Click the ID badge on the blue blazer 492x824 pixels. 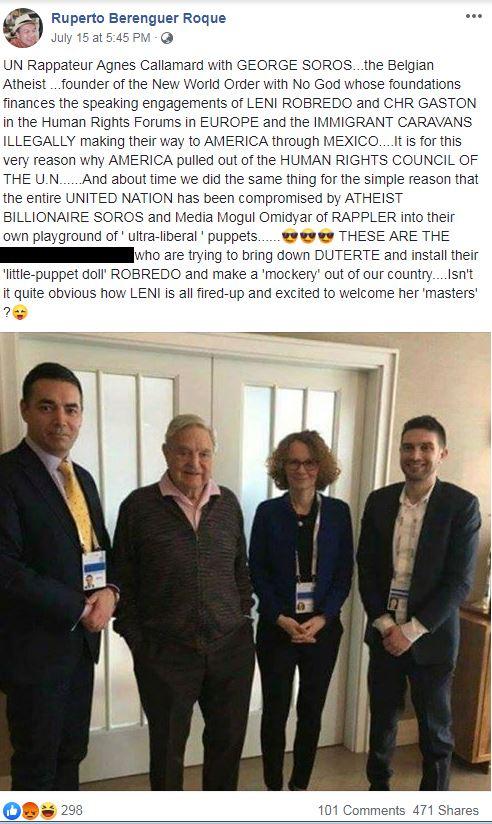tap(305, 598)
